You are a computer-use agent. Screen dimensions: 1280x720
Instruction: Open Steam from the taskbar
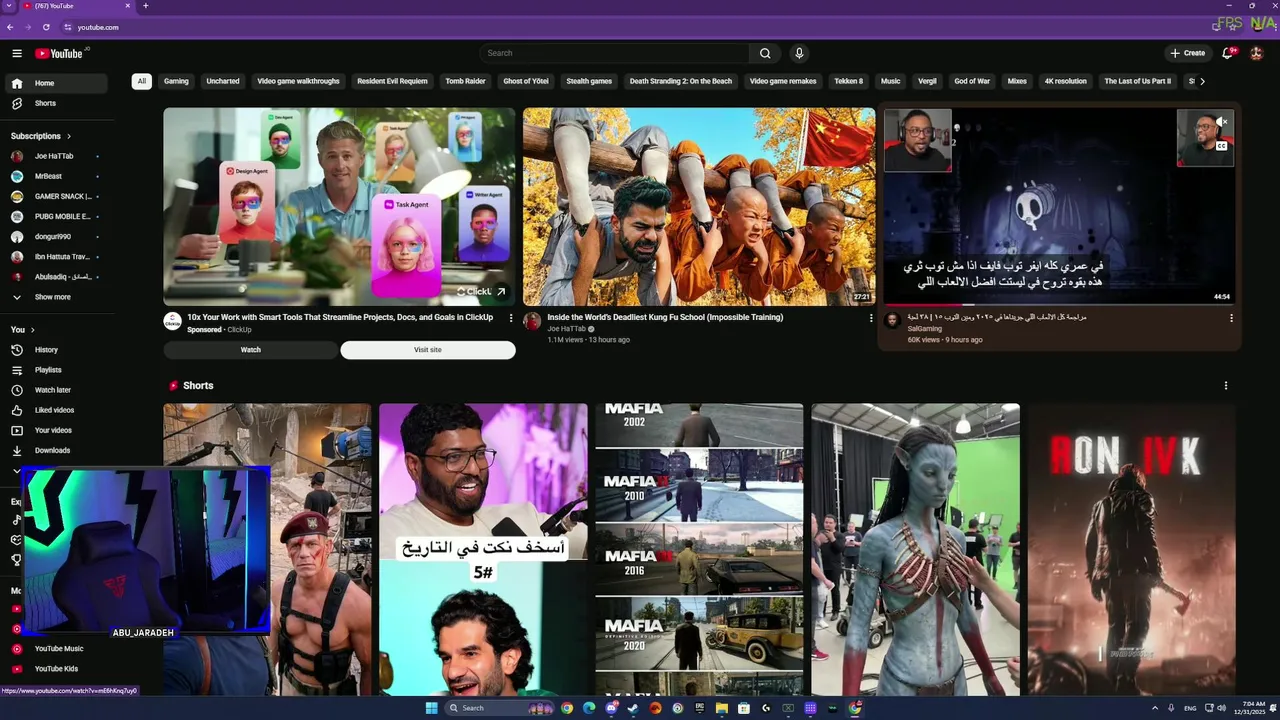(633, 708)
